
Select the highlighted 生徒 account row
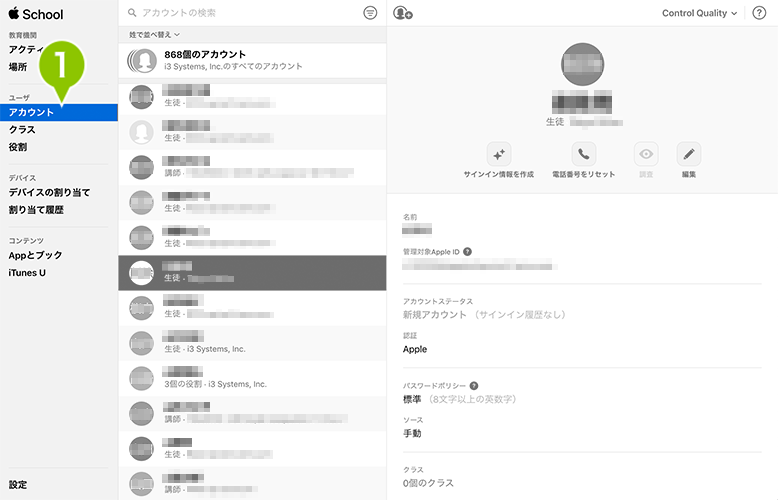tap(252, 273)
